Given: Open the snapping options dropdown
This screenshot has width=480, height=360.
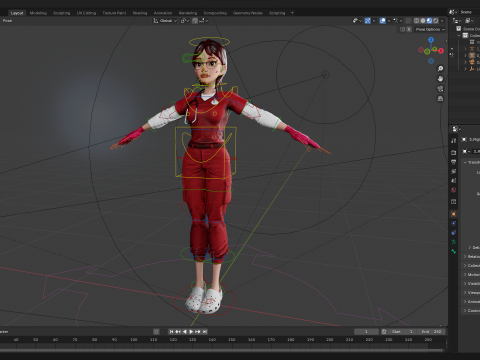Looking at the screenshot, I should [204, 21].
